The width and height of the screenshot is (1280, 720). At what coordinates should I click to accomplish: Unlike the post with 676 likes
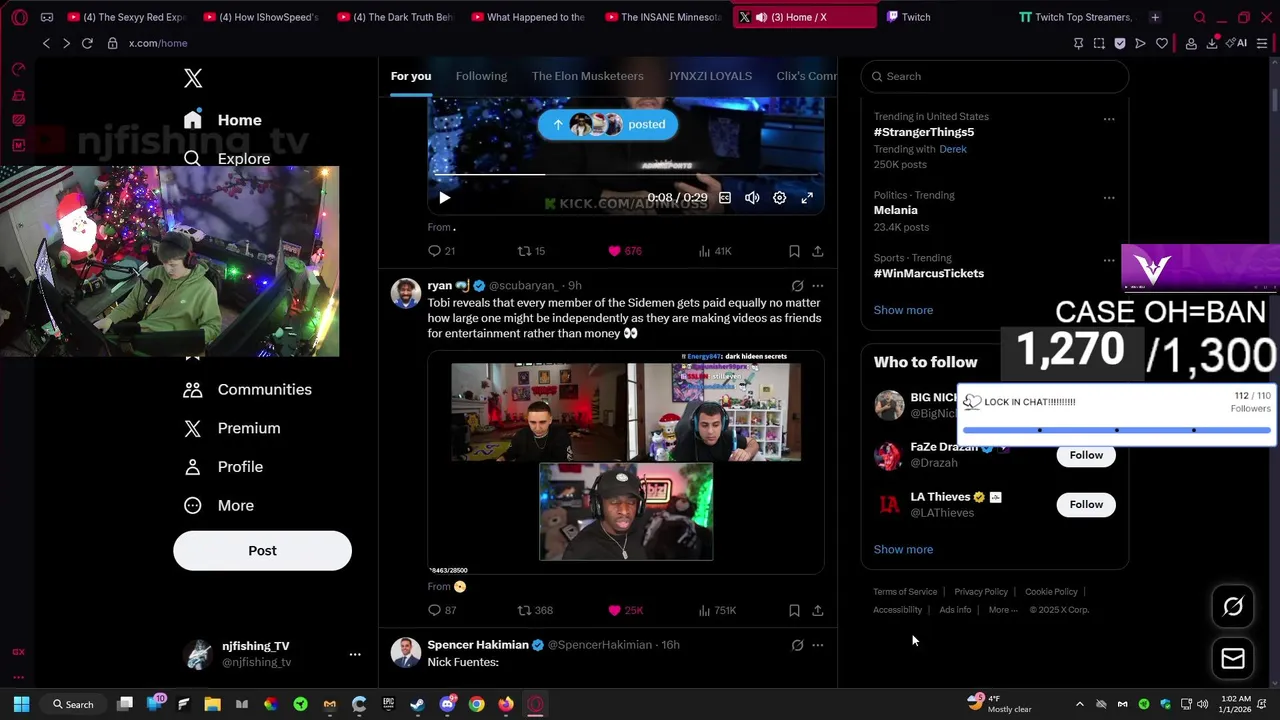click(x=625, y=251)
